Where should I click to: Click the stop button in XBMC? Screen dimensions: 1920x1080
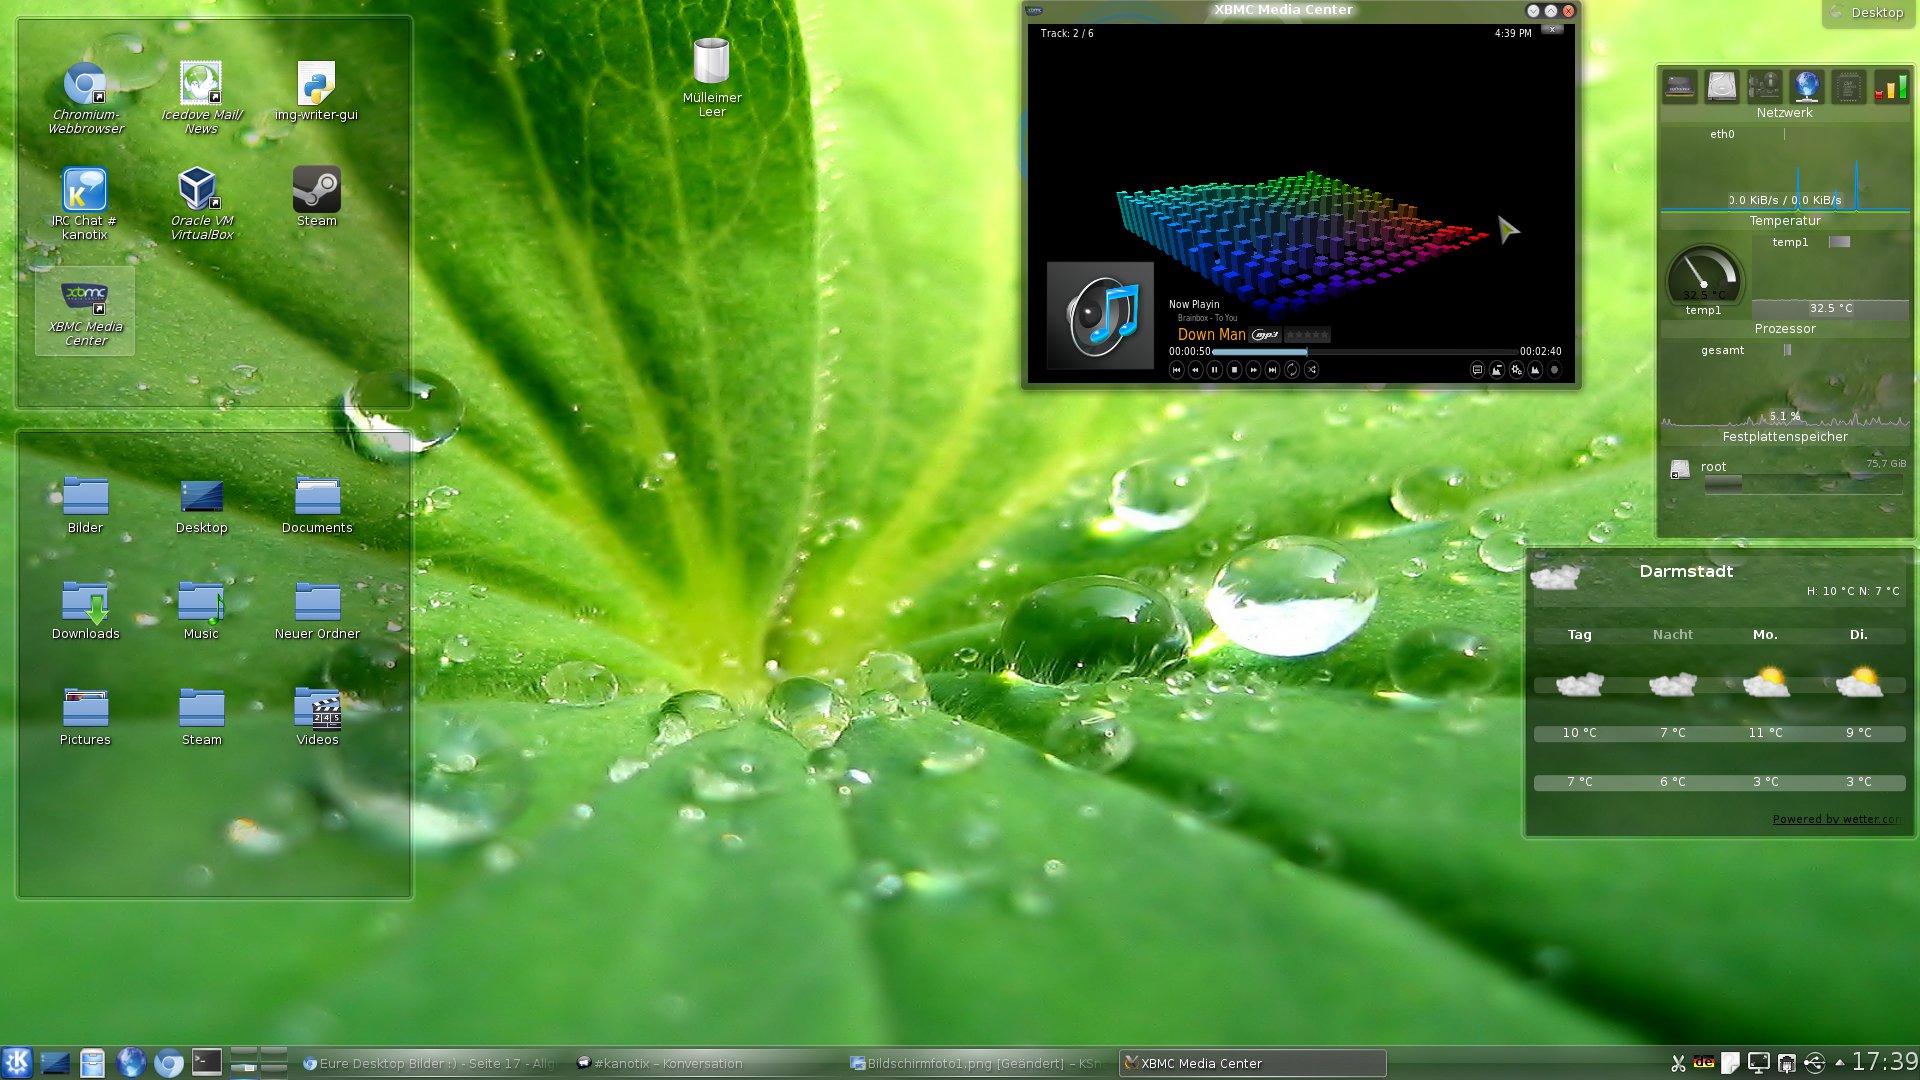point(1234,370)
